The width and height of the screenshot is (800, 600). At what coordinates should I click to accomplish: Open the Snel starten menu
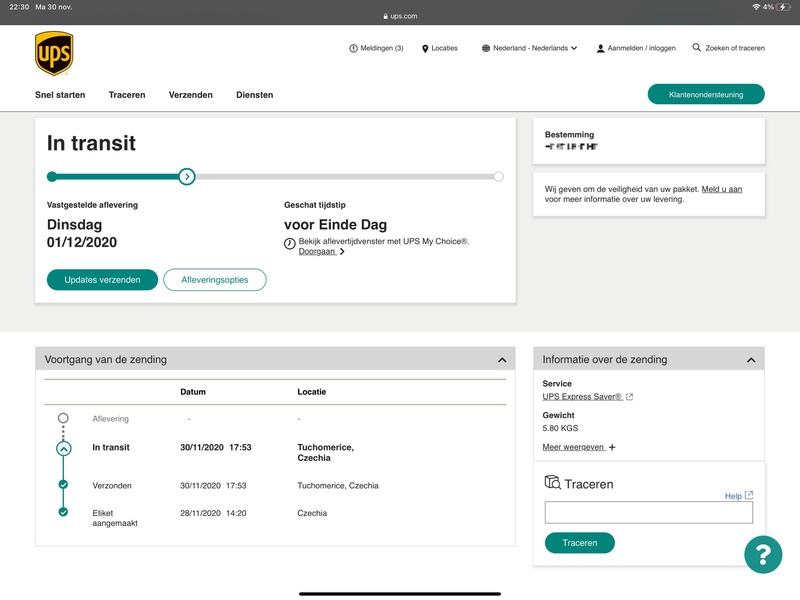[x=60, y=95]
